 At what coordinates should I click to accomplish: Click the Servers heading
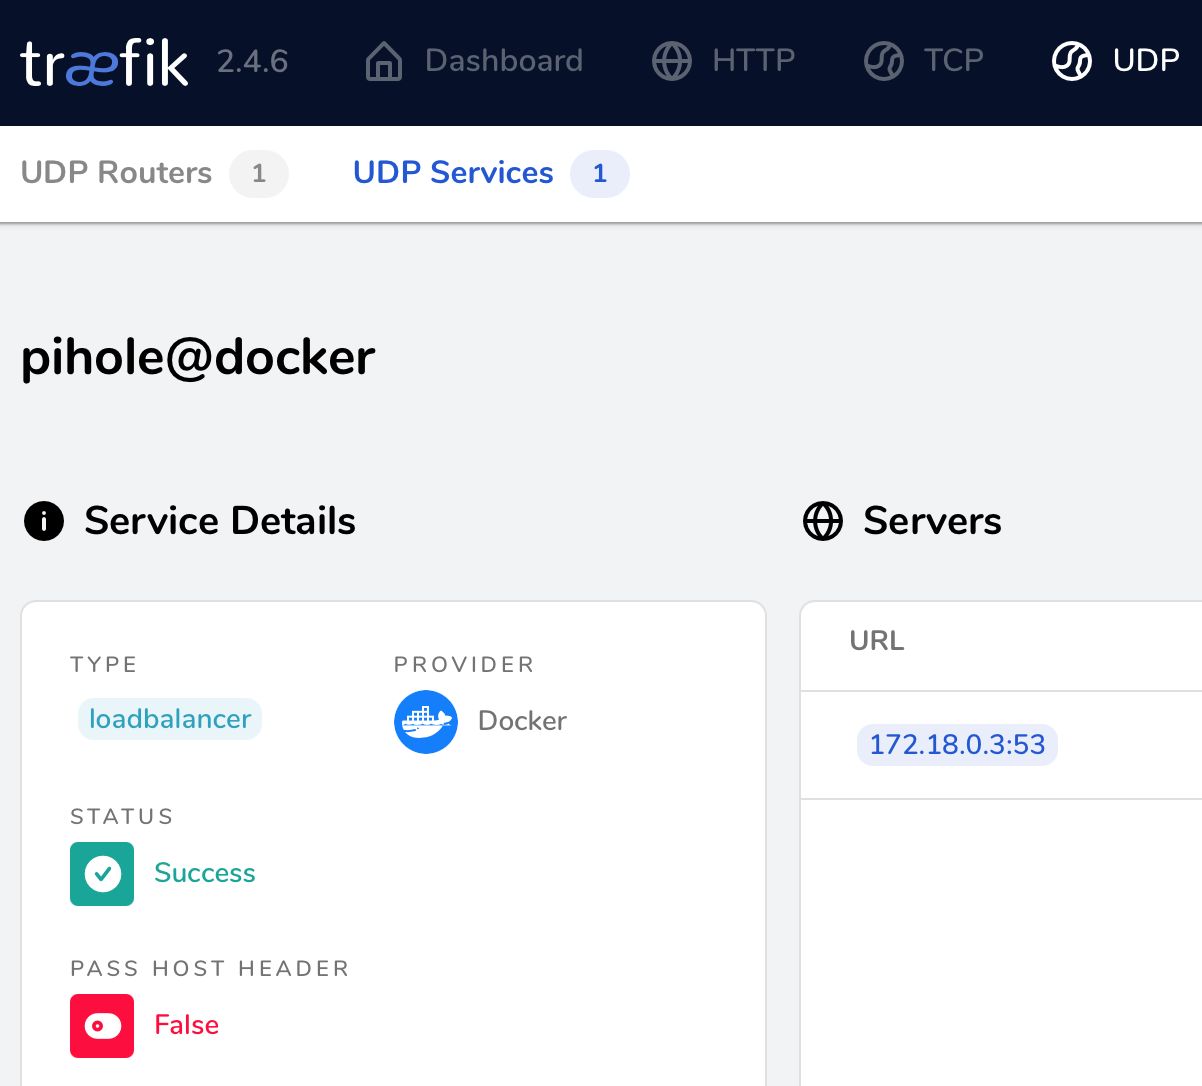tap(932, 521)
